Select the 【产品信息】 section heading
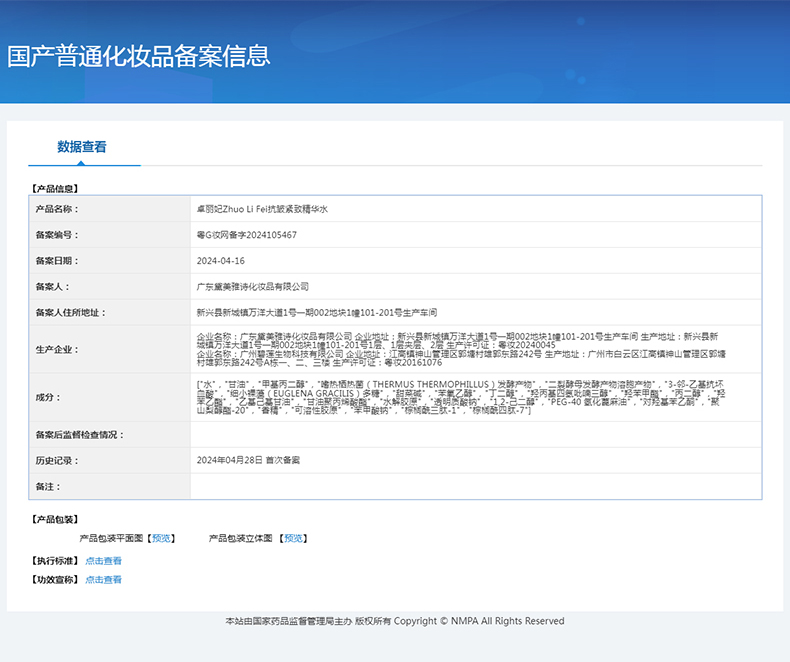The height and width of the screenshot is (662, 790). click(55, 188)
